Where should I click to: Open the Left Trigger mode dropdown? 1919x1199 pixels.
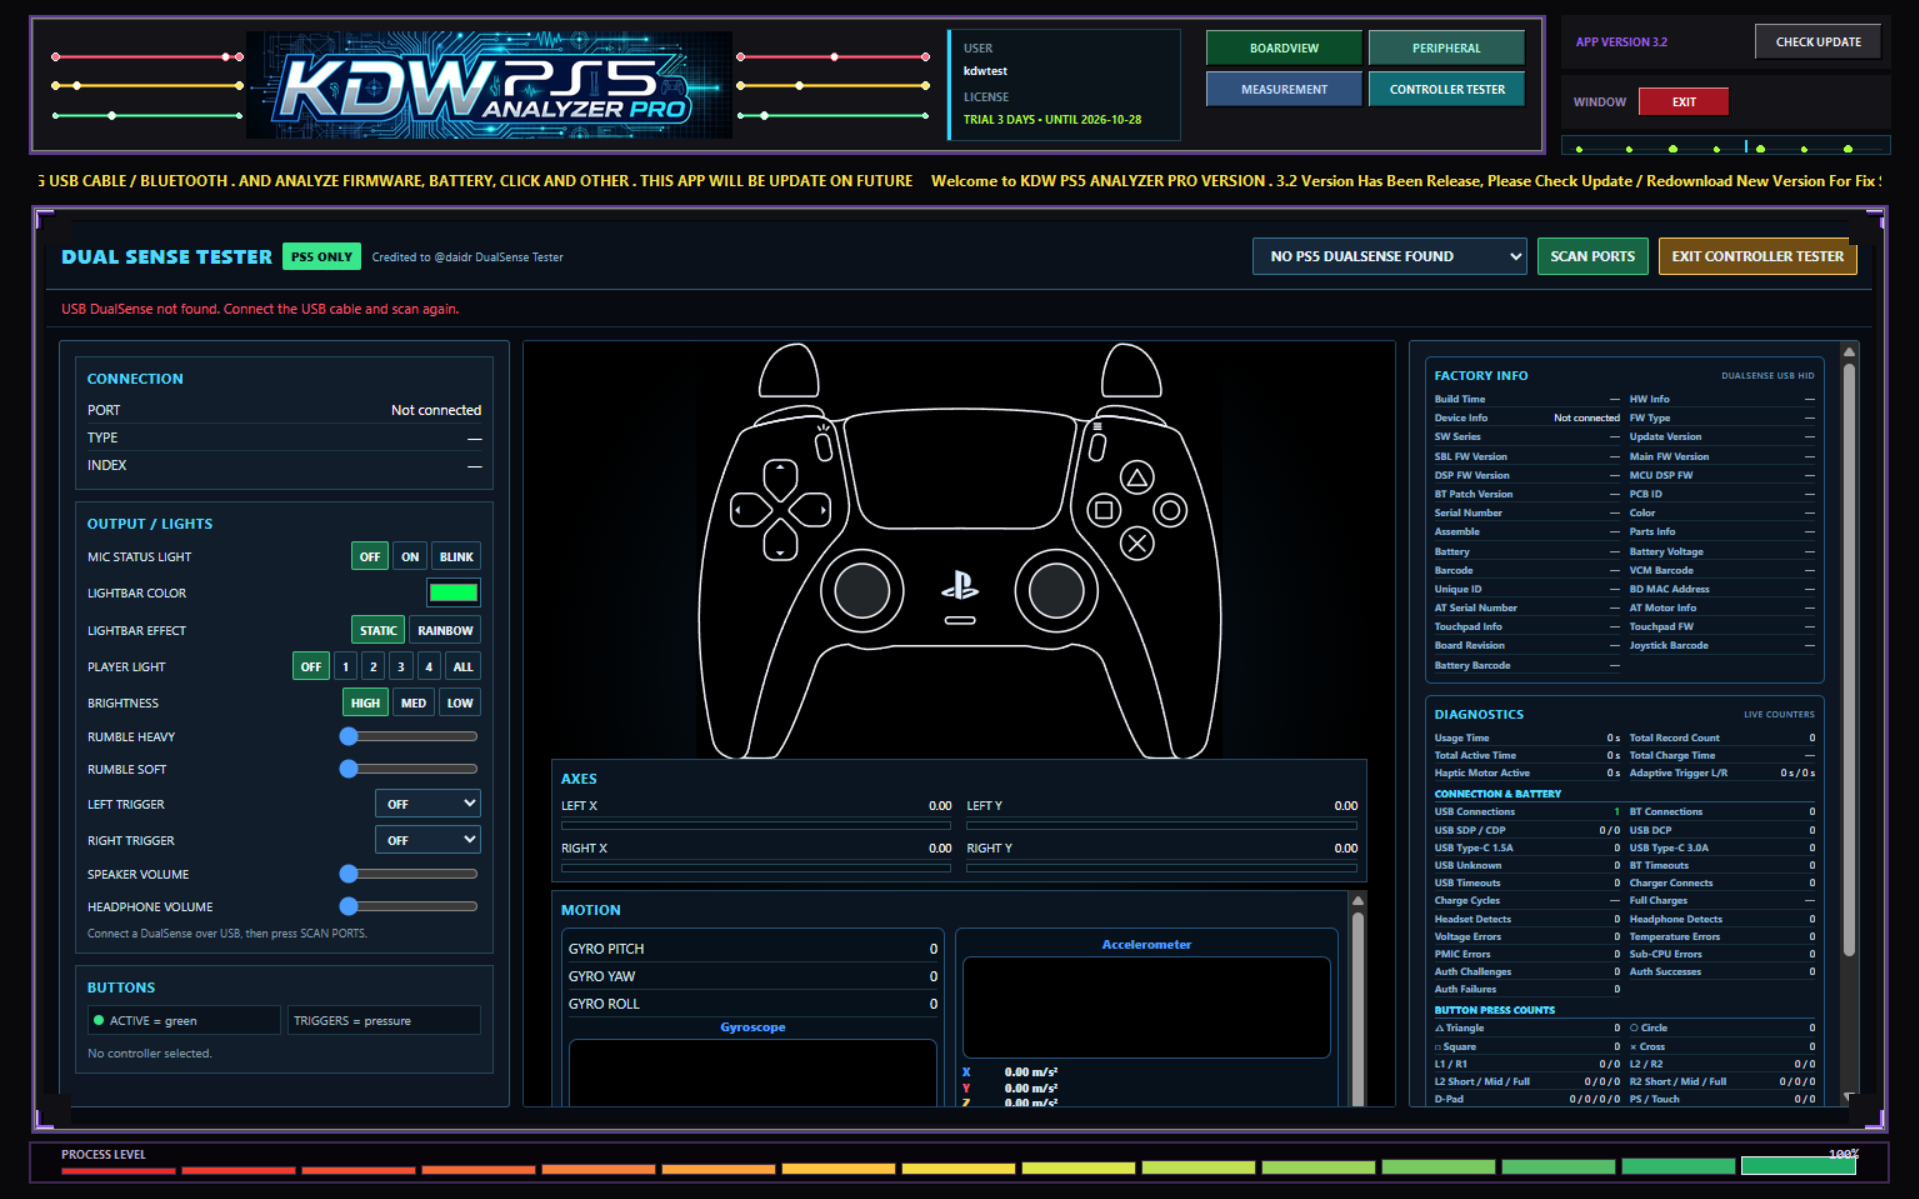click(428, 804)
